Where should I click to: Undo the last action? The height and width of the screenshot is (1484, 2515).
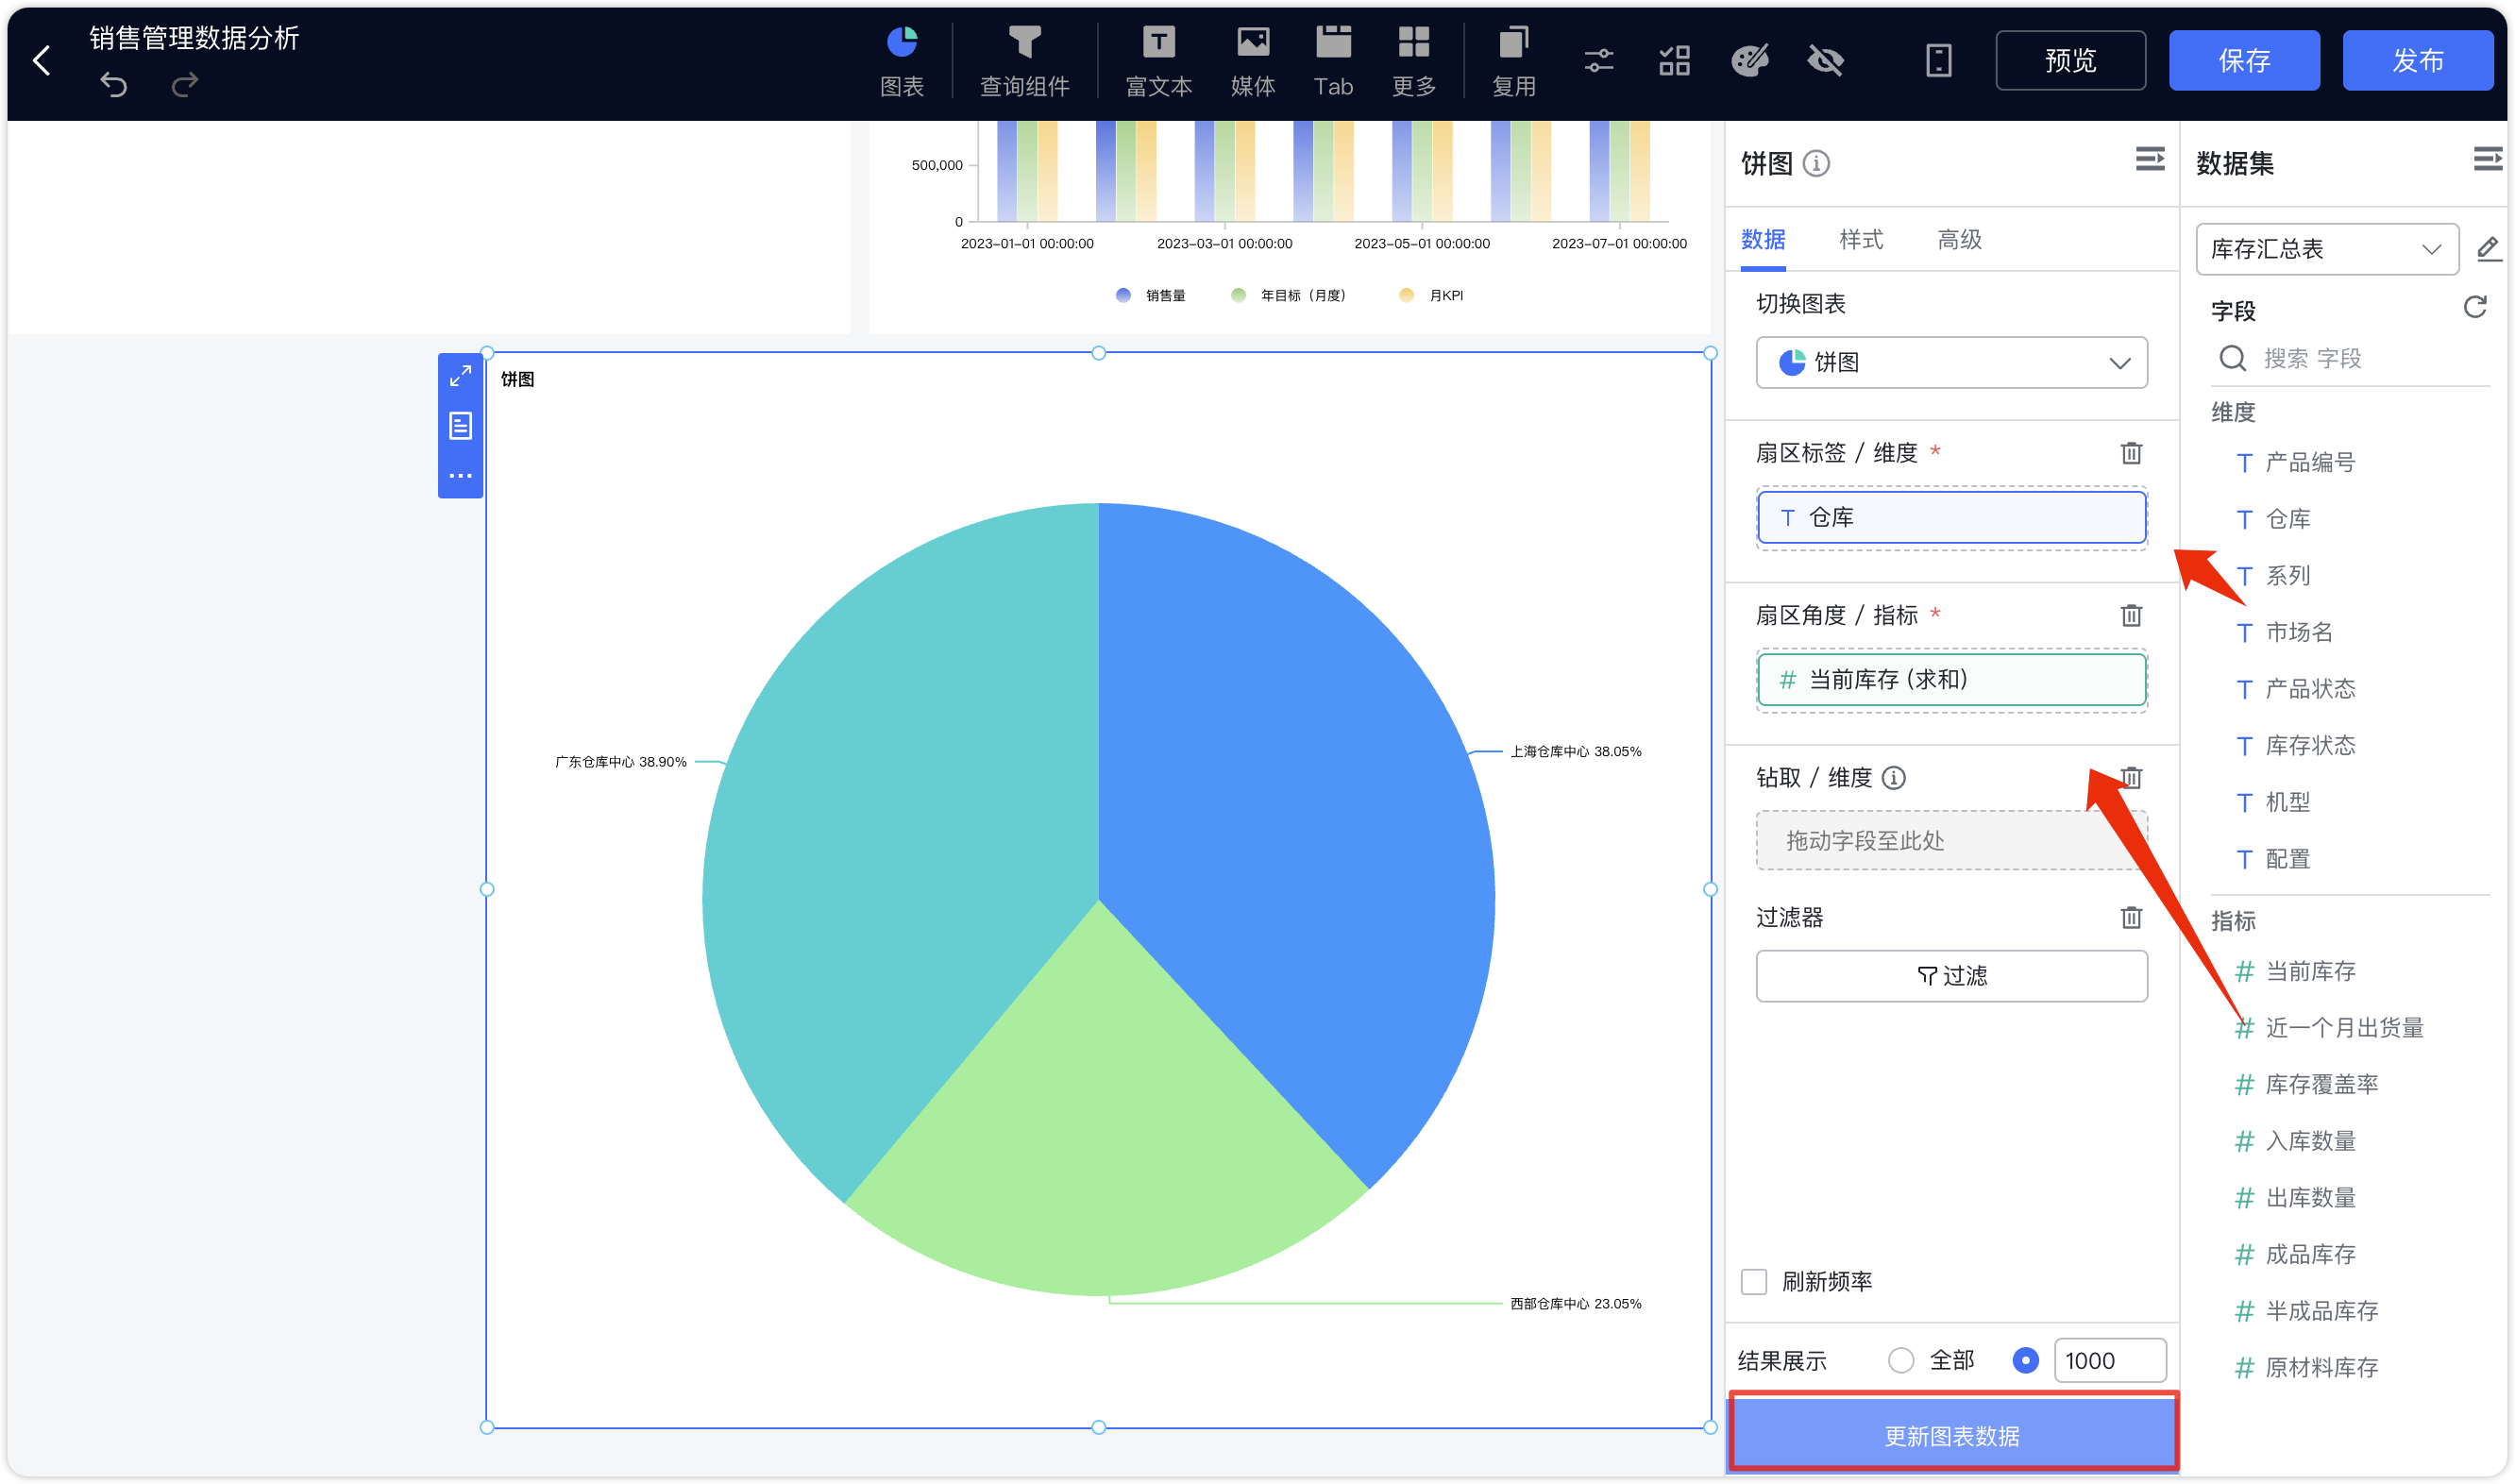[114, 85]
